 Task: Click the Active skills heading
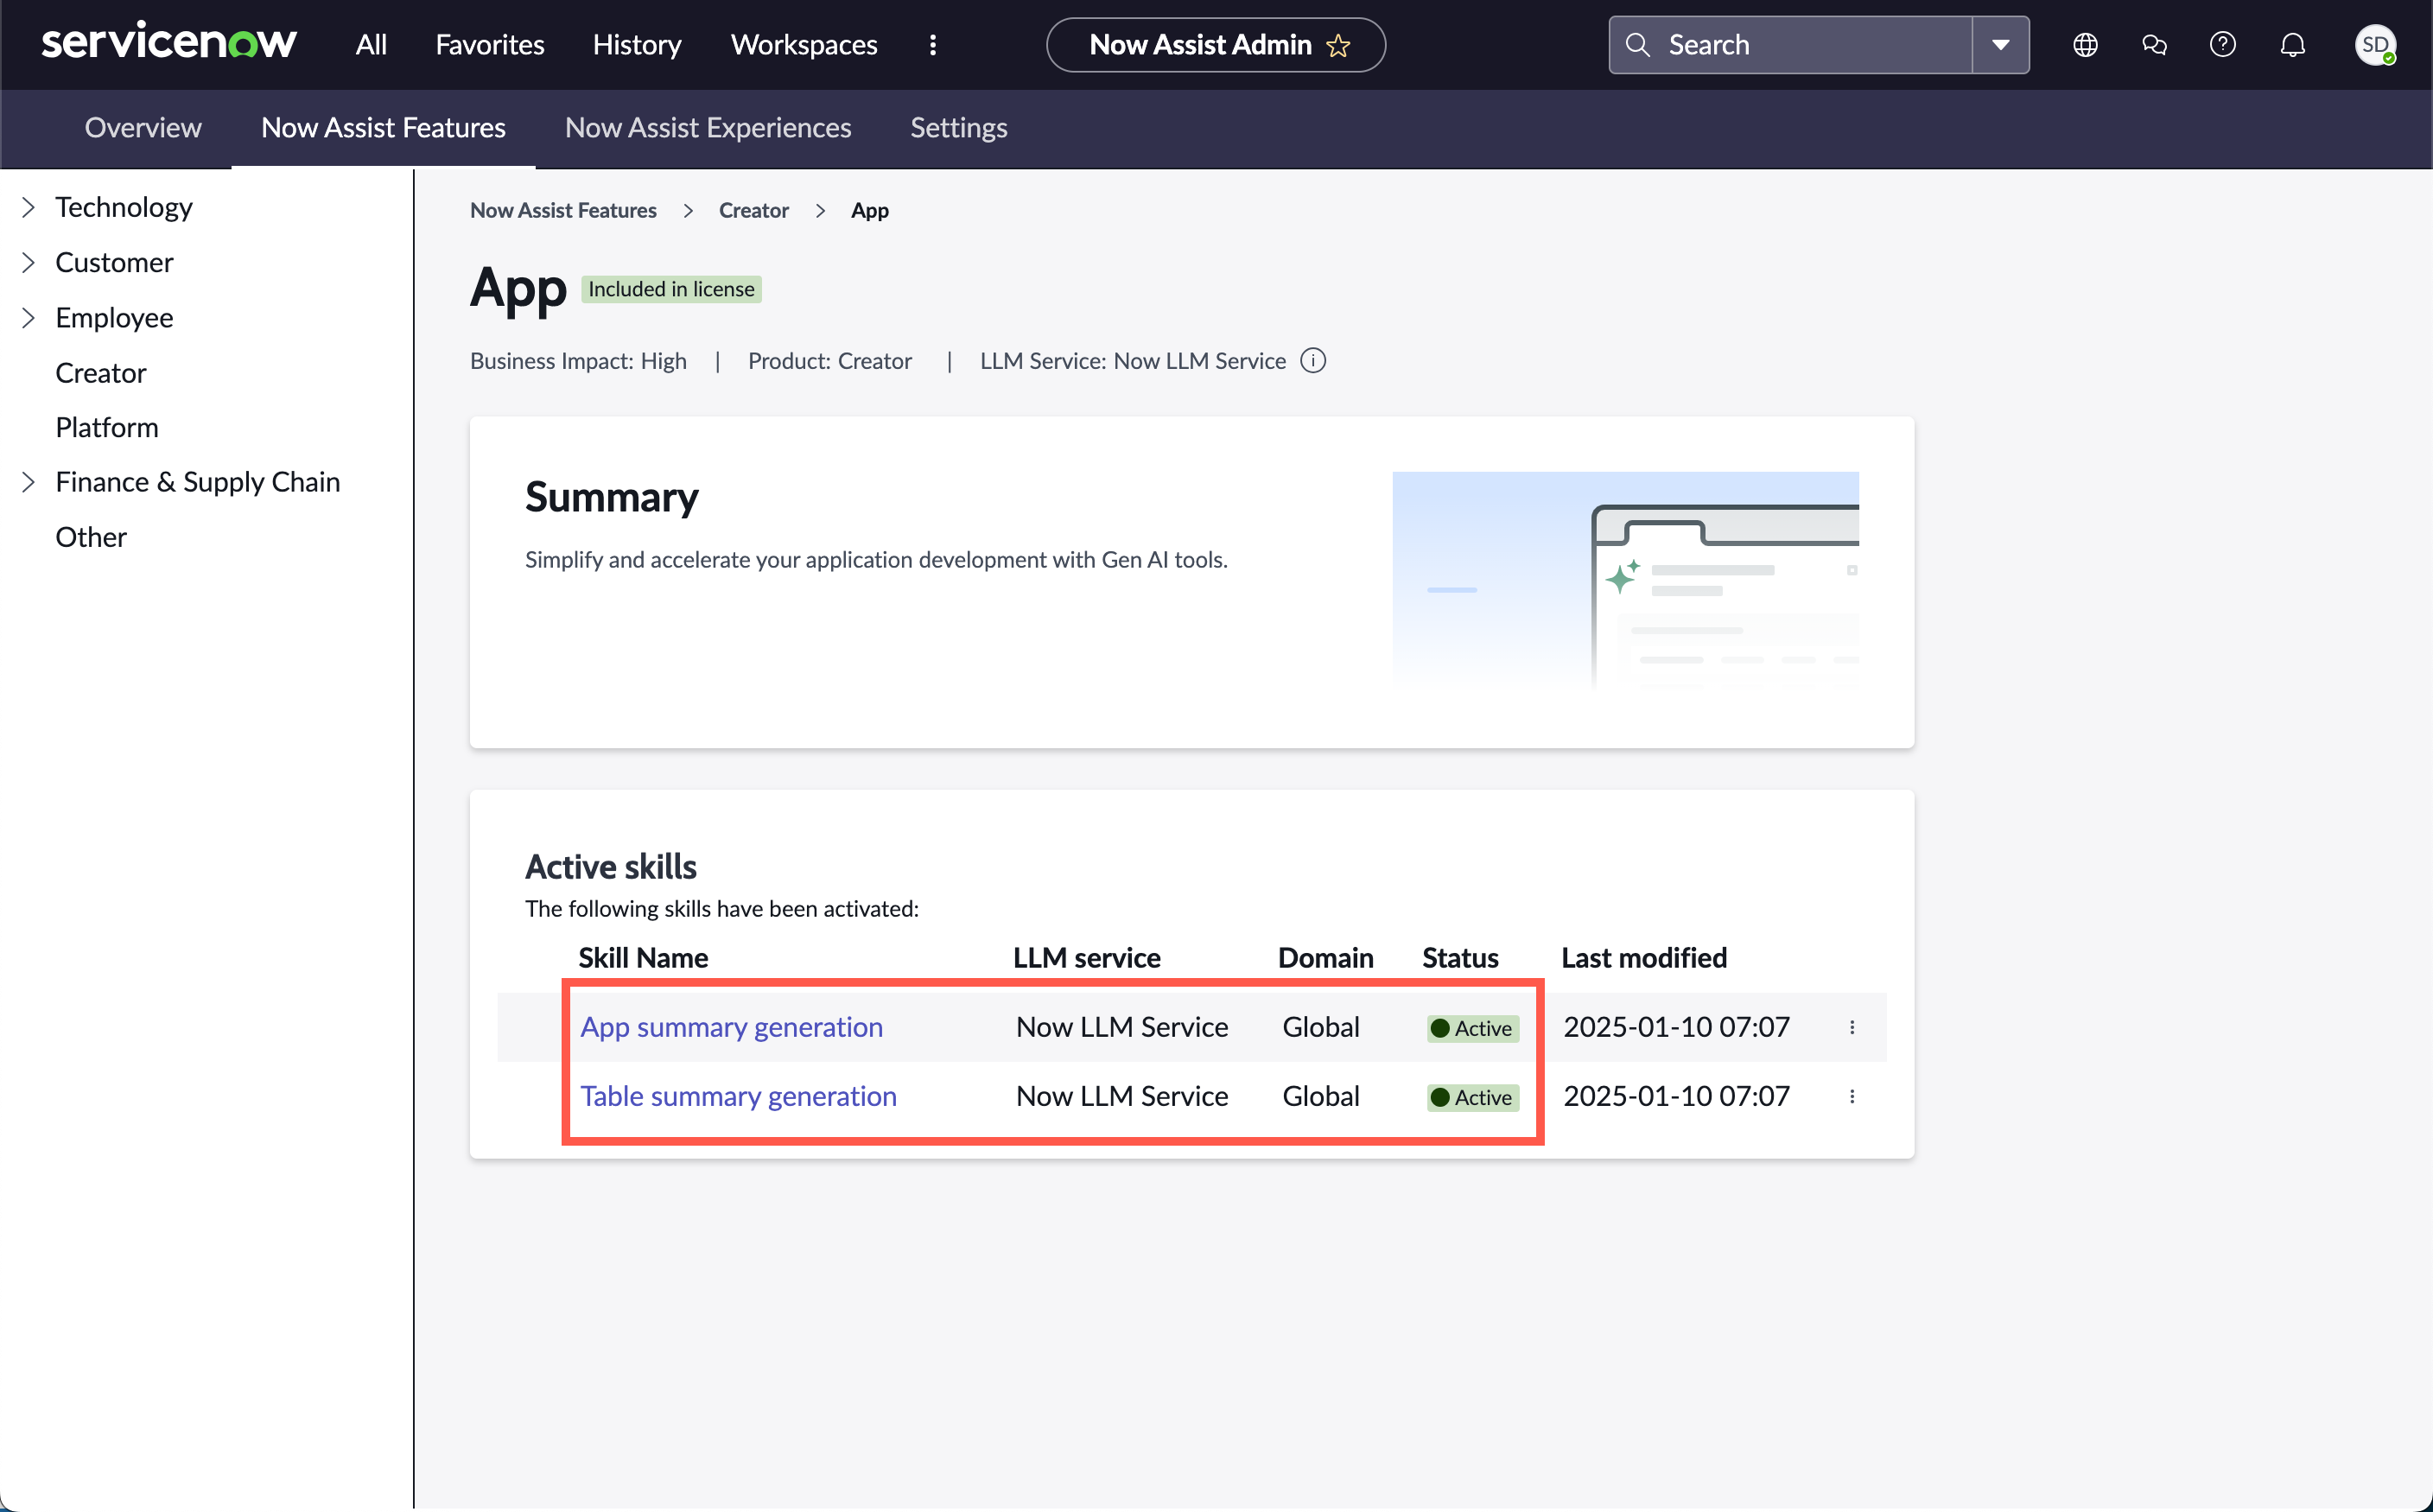coord(611,866)
